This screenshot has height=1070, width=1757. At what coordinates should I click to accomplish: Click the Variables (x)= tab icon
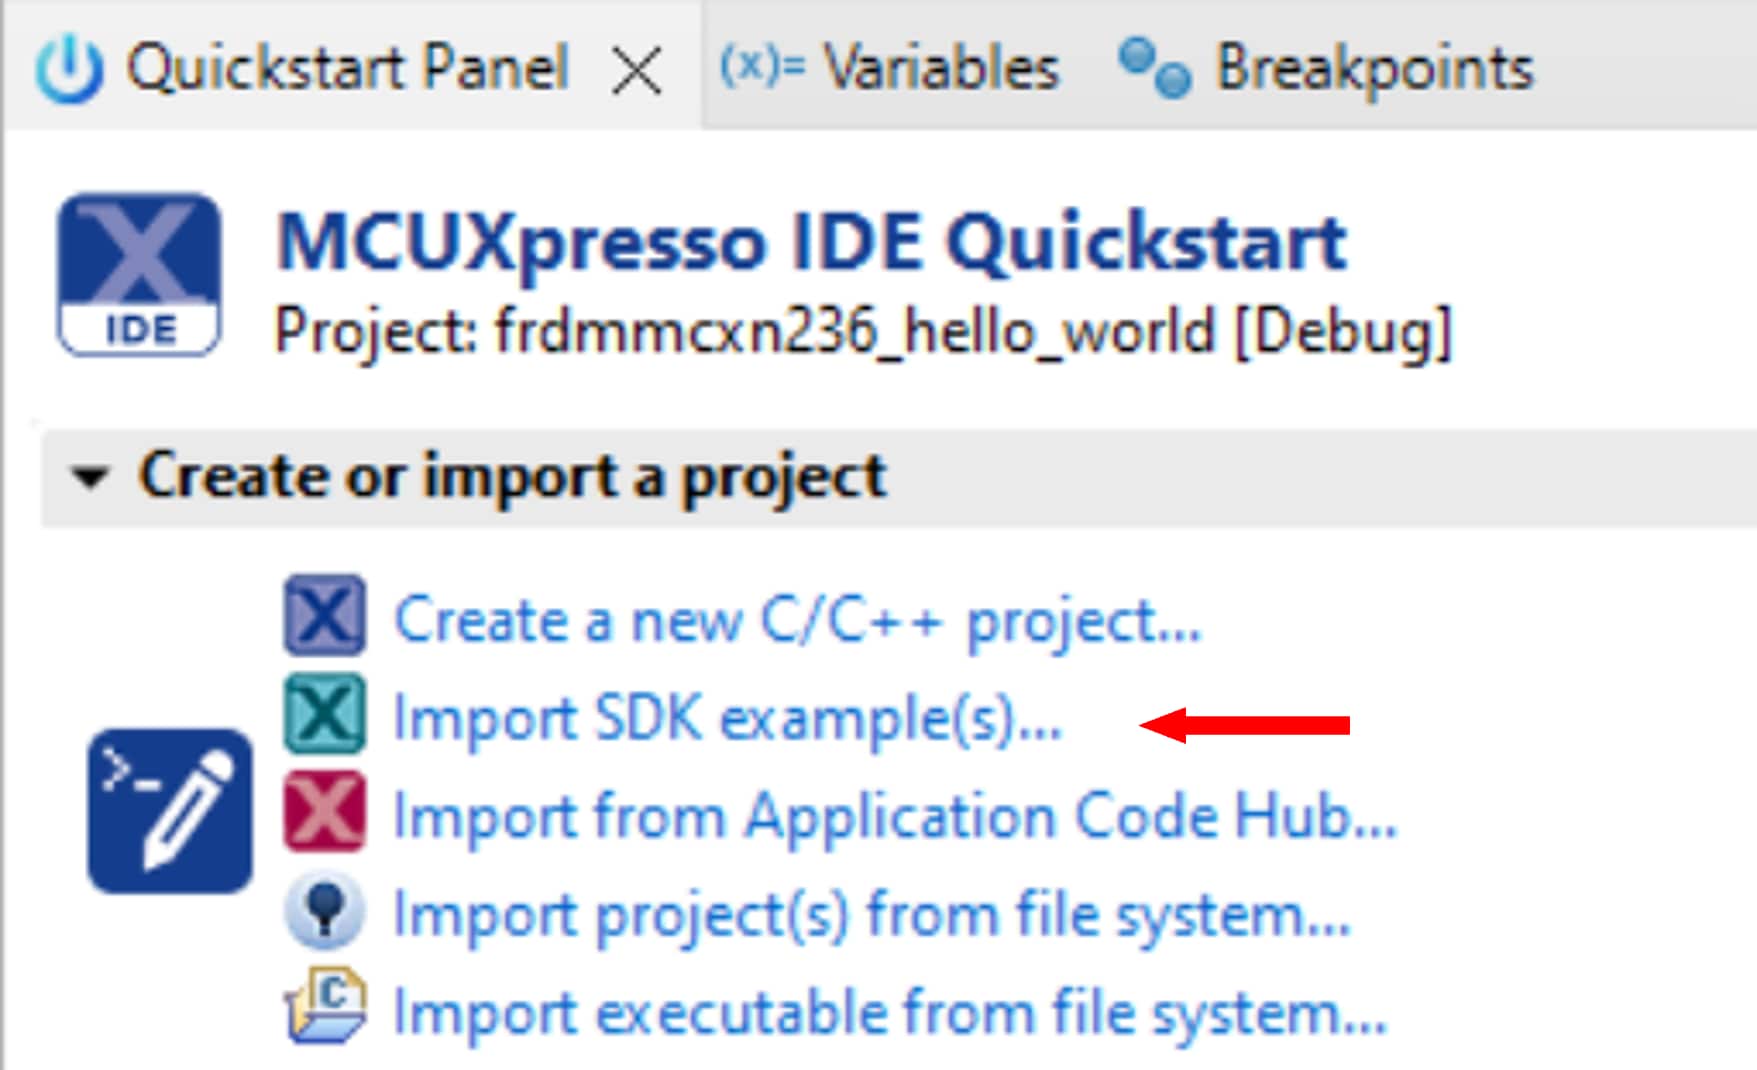761,66
